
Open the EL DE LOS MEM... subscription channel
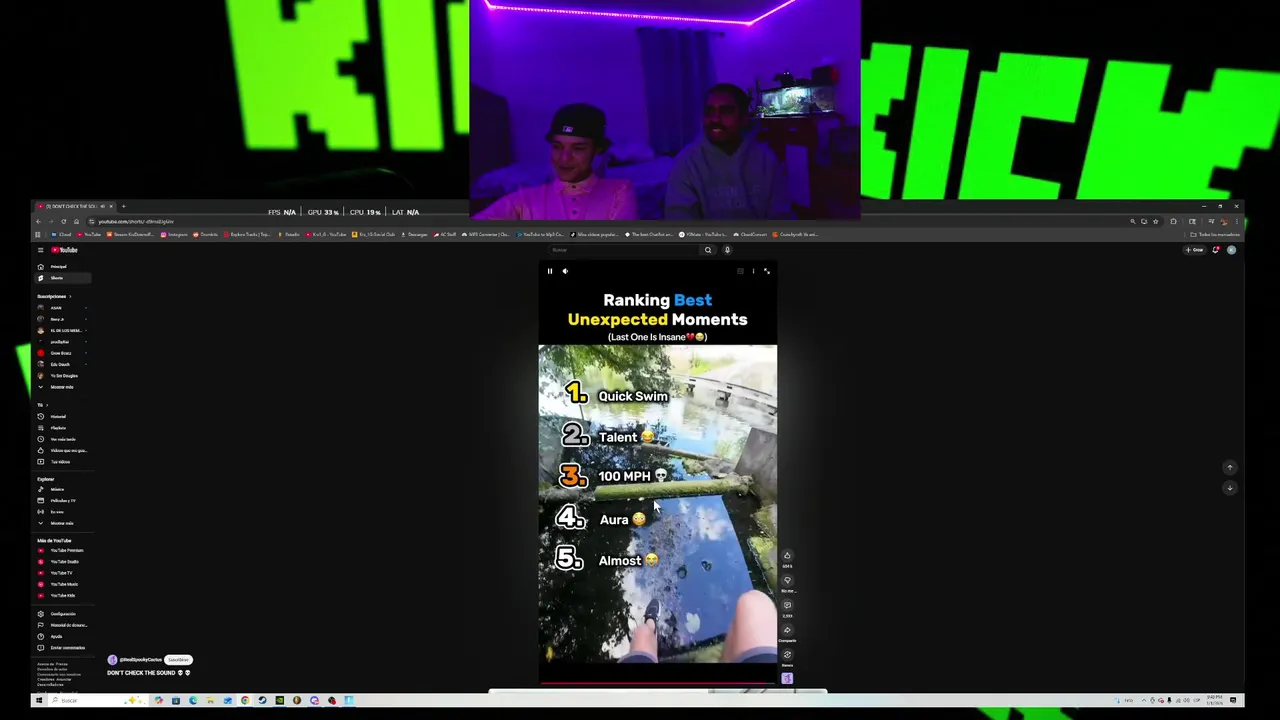(x=62, y=330)
